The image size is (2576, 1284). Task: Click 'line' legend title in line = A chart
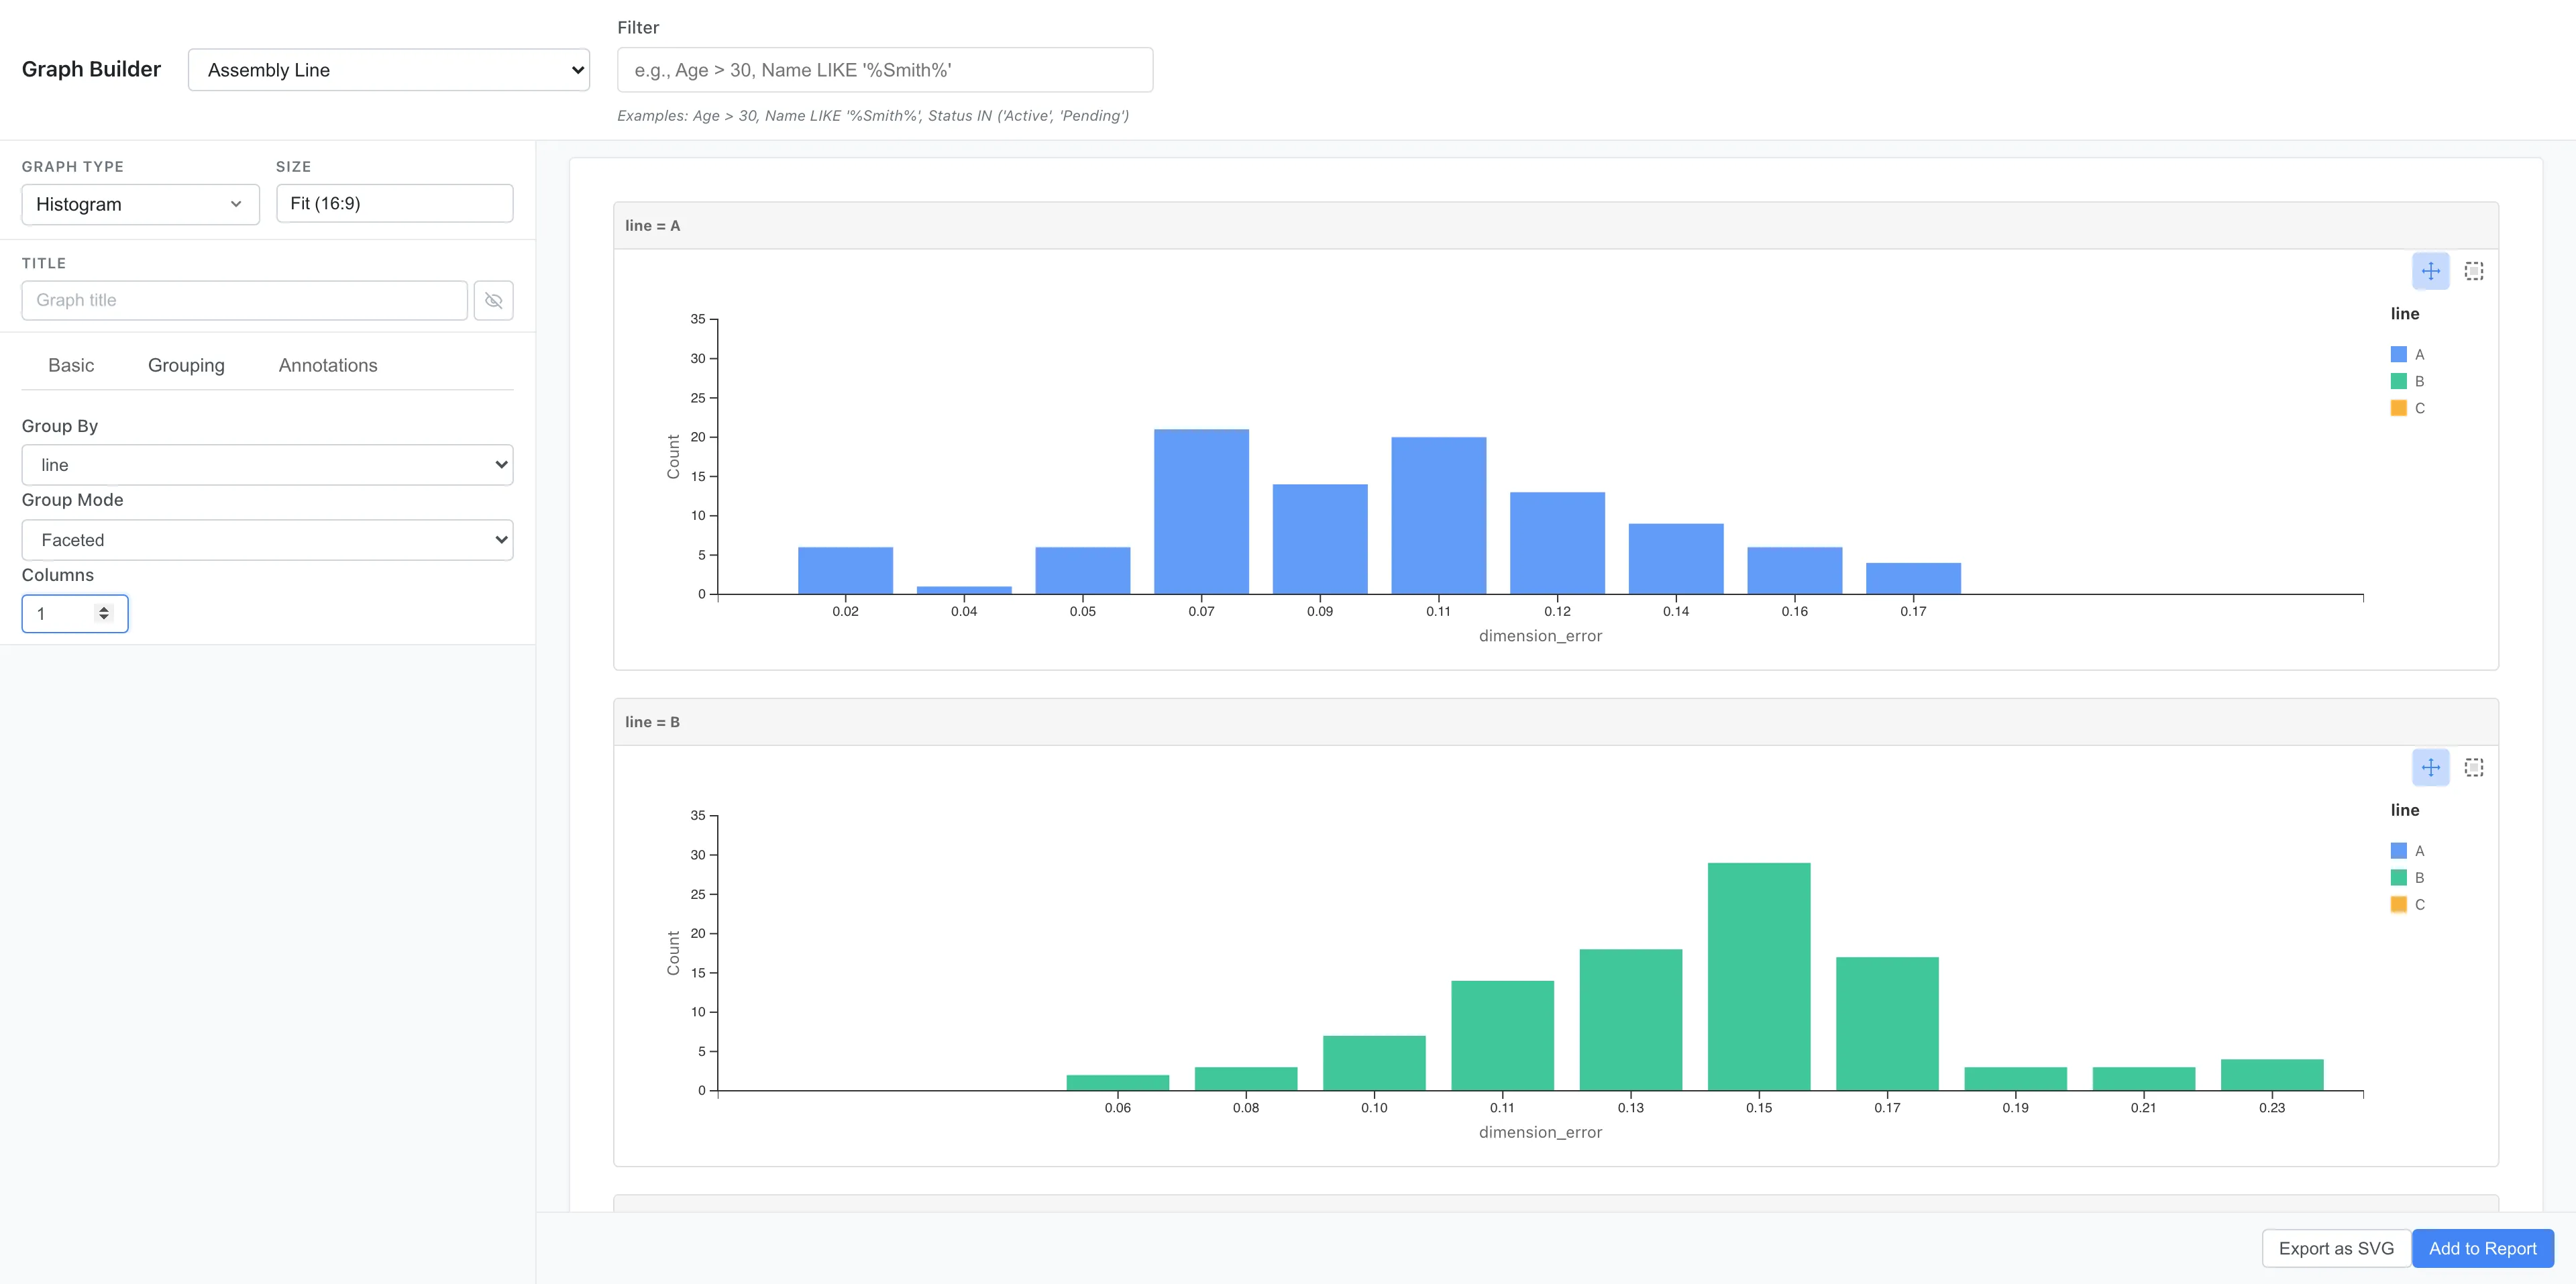(2405, 314)
